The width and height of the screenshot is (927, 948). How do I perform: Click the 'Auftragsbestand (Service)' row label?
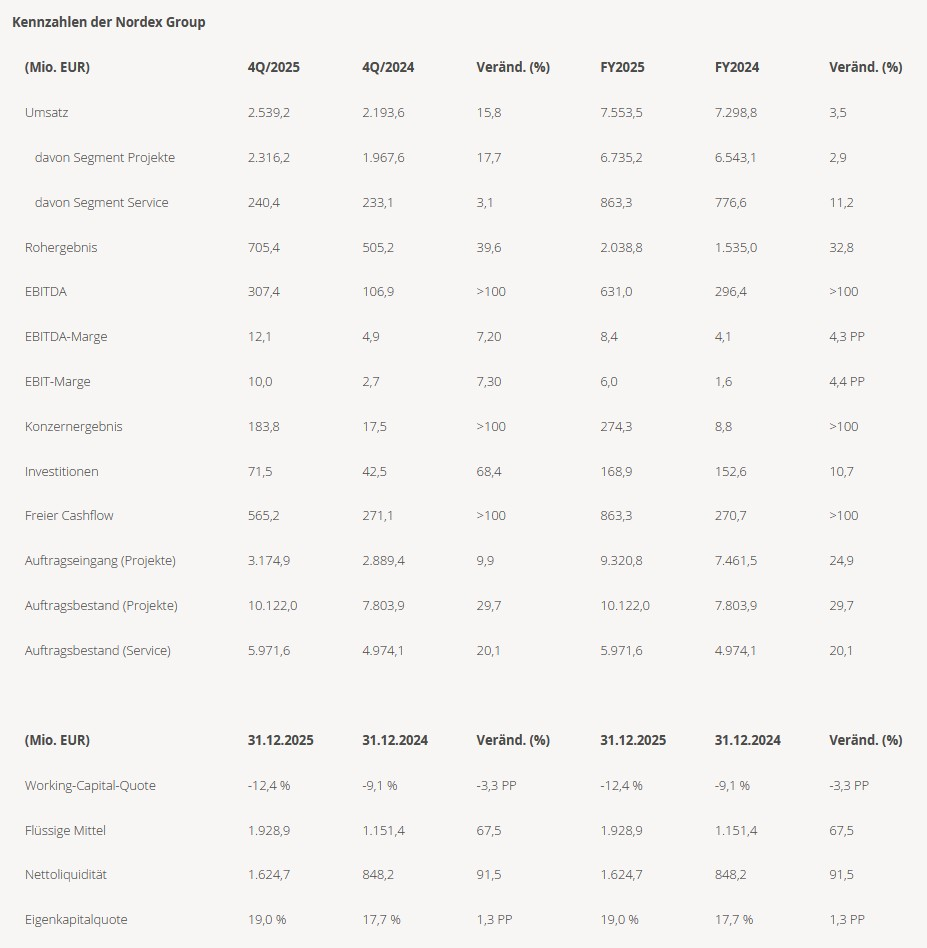pos(98,651)
